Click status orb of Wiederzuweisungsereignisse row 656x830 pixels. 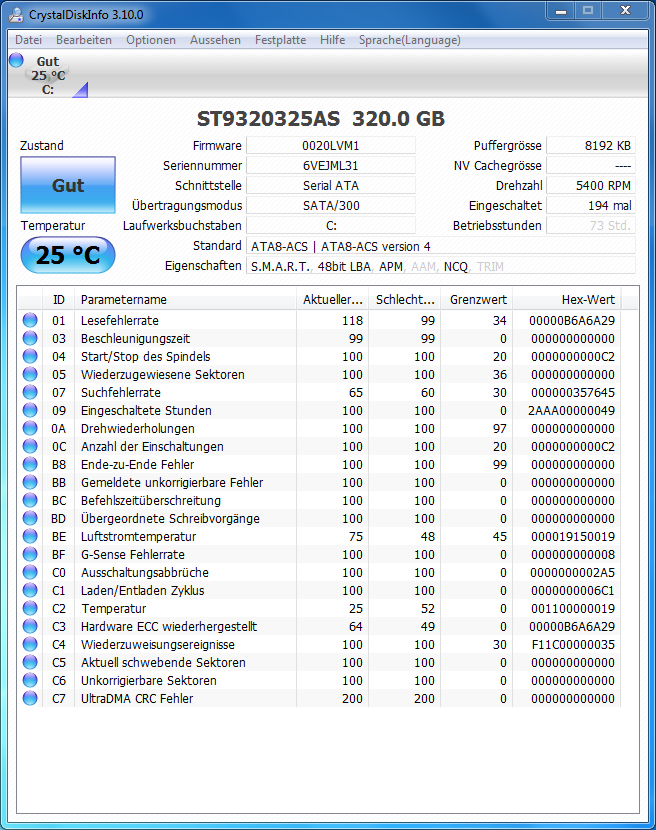[x=30, y=644]
